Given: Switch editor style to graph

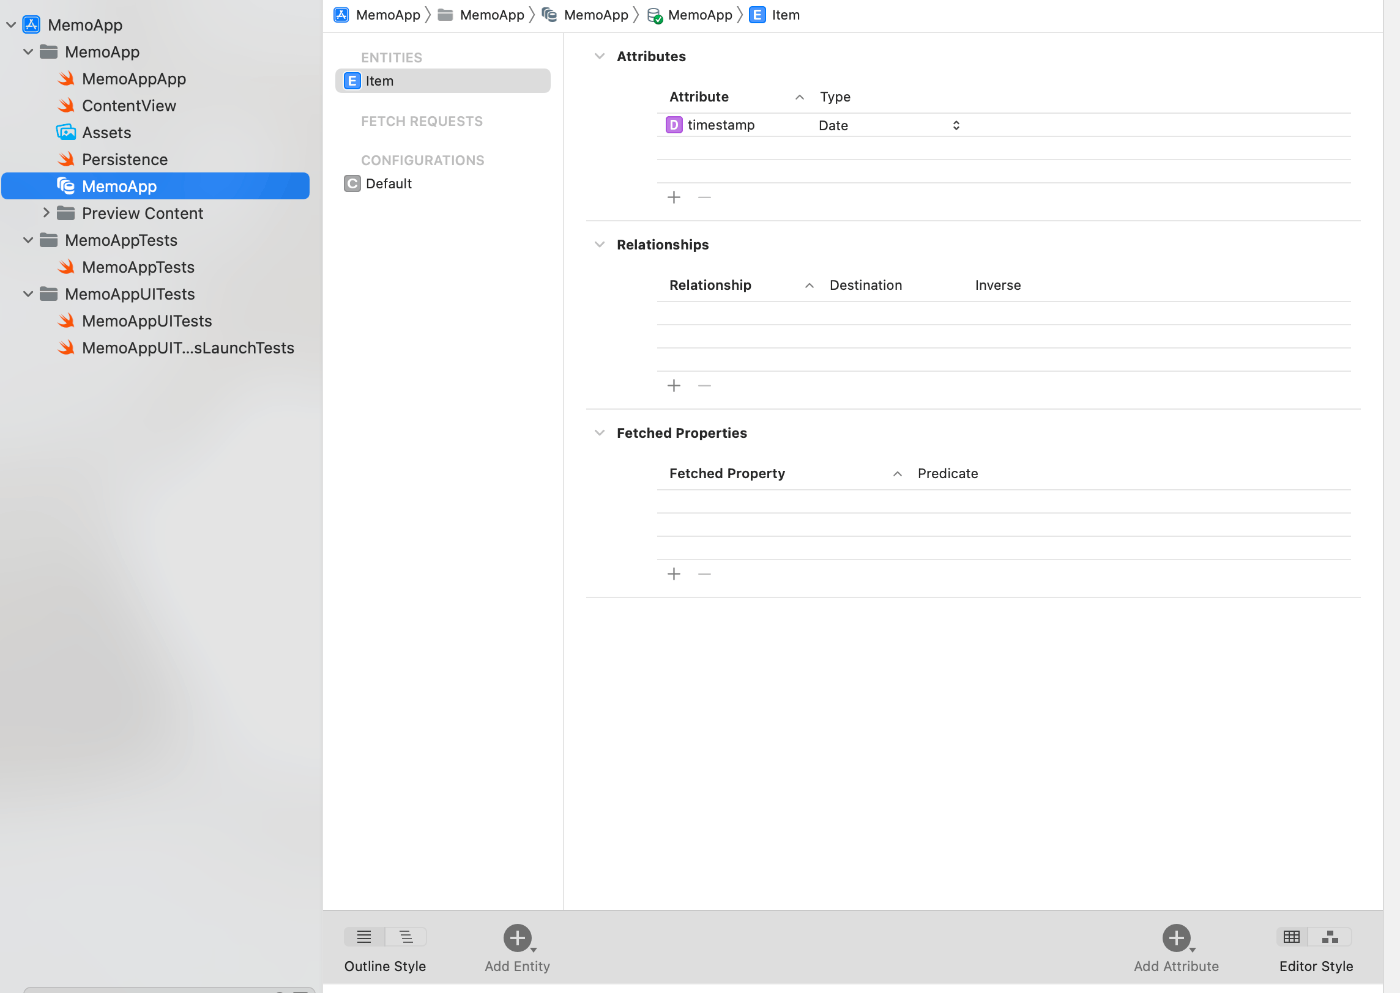Looking at the screenshot, I should pos(1330,937).
